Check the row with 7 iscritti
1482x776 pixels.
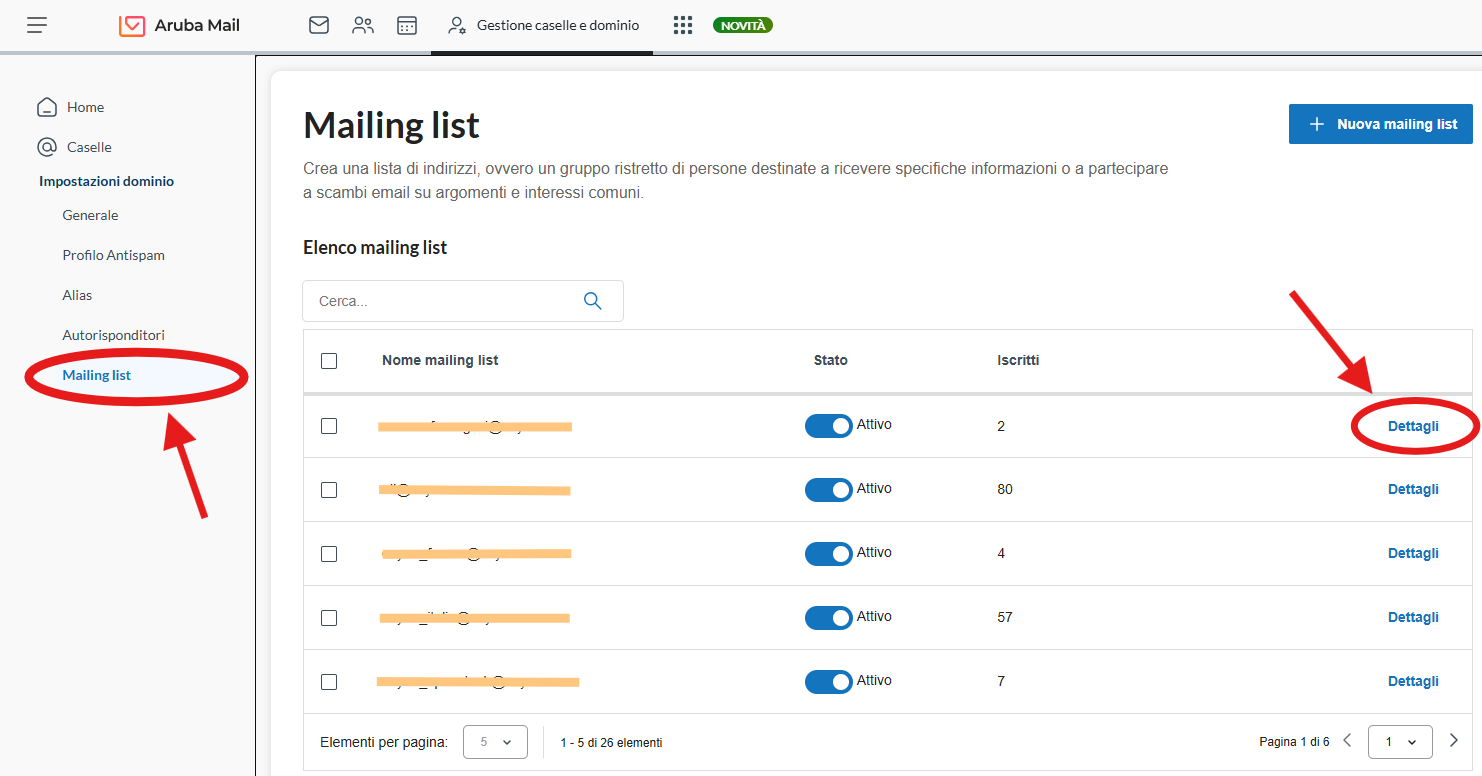click(x=329, y=682)
